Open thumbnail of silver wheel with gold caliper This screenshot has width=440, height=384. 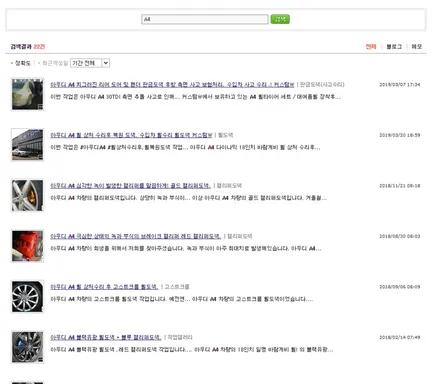[27, 195]
